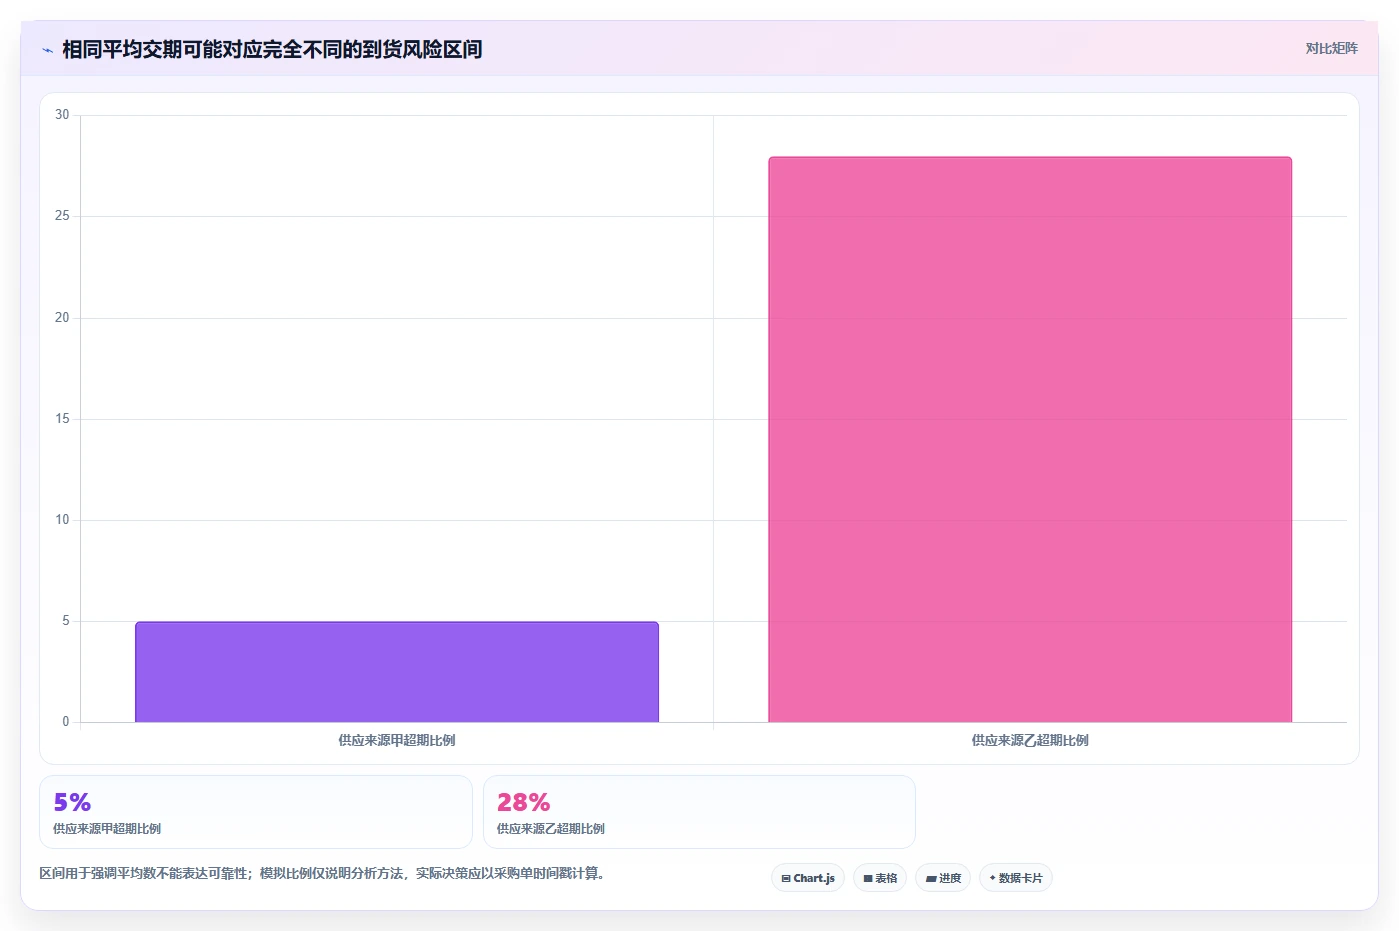The height and width of the screenshot is (931, 1399).
Task: Click the title 相同平均交期可能对应完全不同的到货风险区间
Action: (272, 49)
